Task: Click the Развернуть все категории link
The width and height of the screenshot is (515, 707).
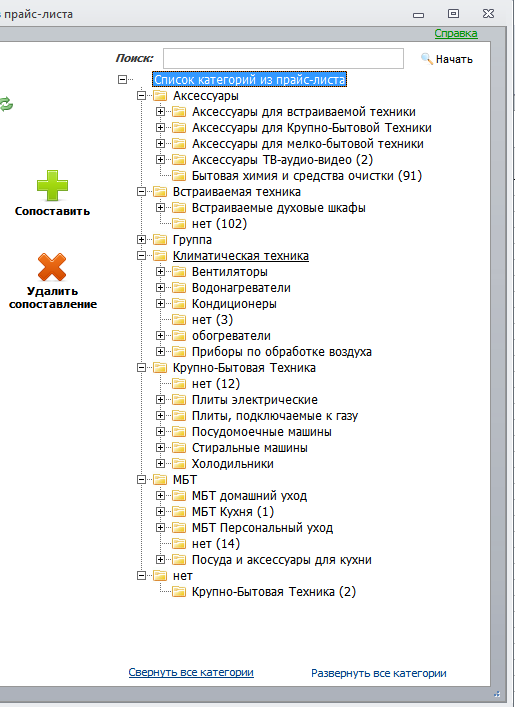Action: click(379, 673)
